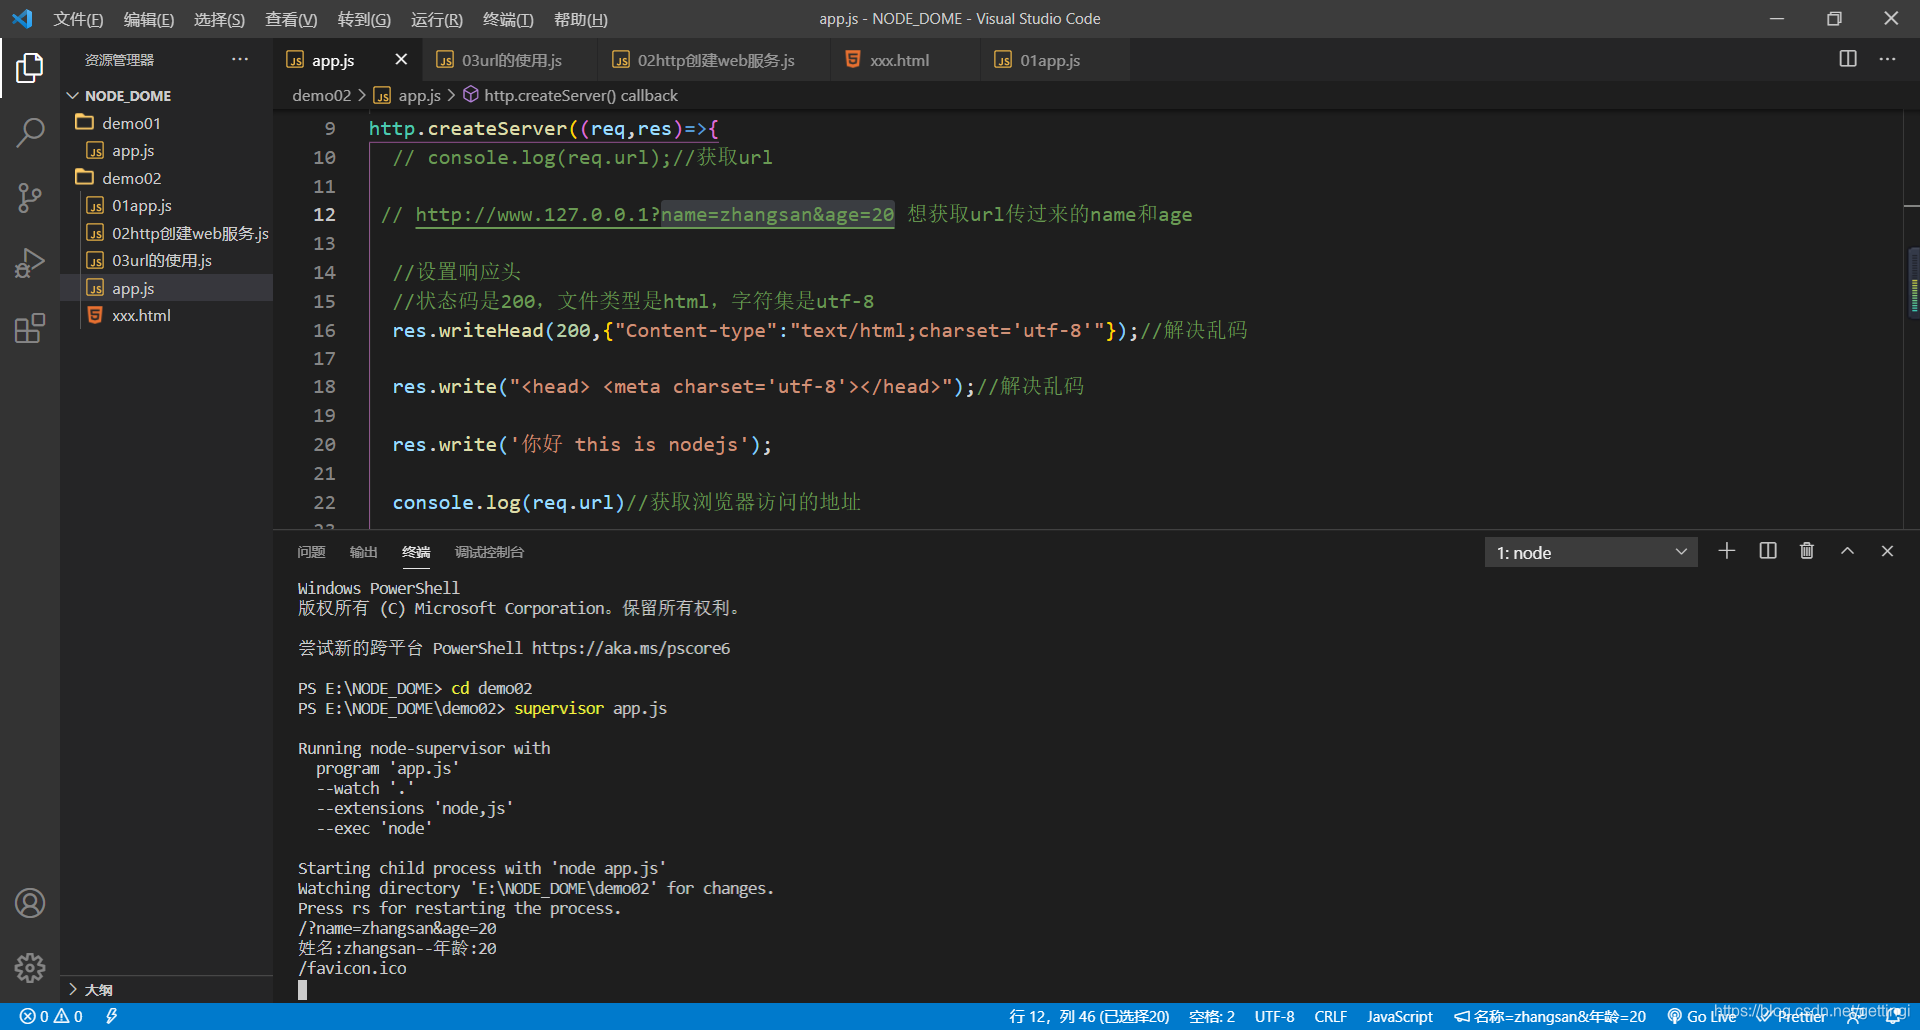Open the terminal selector dropdown '1: node'
This screenshot has width=1920, height=1030.
pos(1591,552)
